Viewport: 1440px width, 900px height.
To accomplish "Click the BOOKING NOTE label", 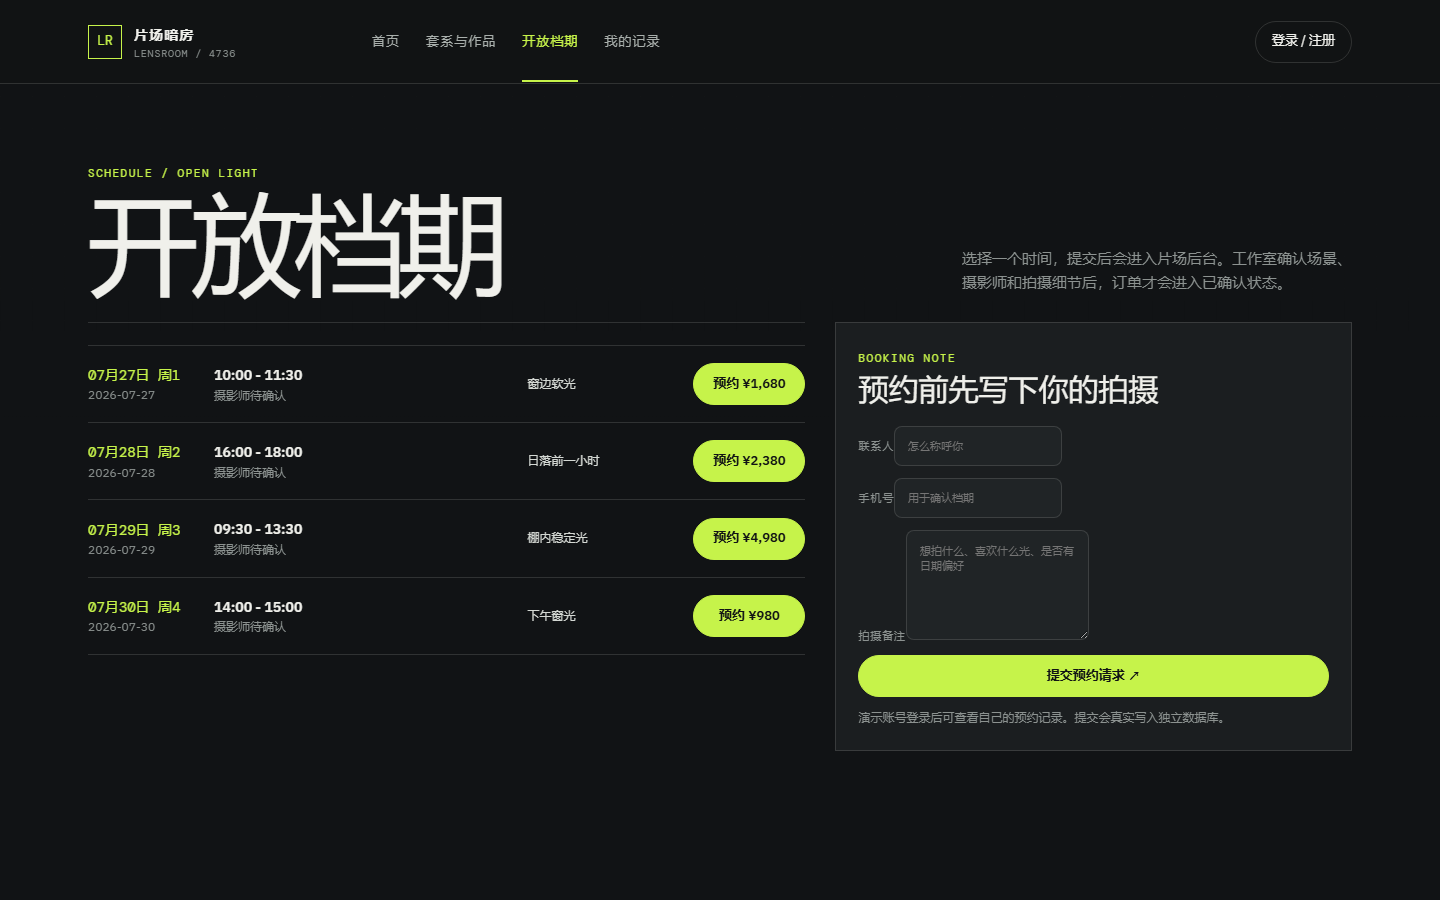I will pos(906,358).
